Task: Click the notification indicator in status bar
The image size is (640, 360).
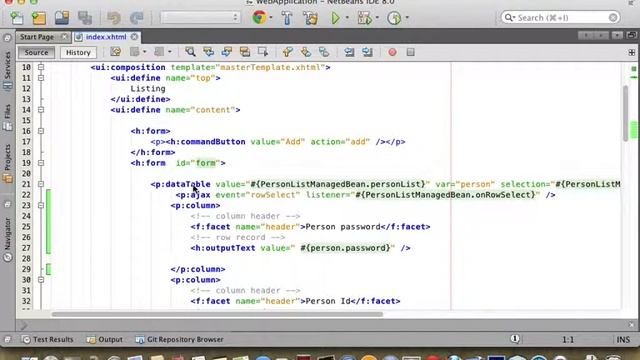Action: (515, 339)
